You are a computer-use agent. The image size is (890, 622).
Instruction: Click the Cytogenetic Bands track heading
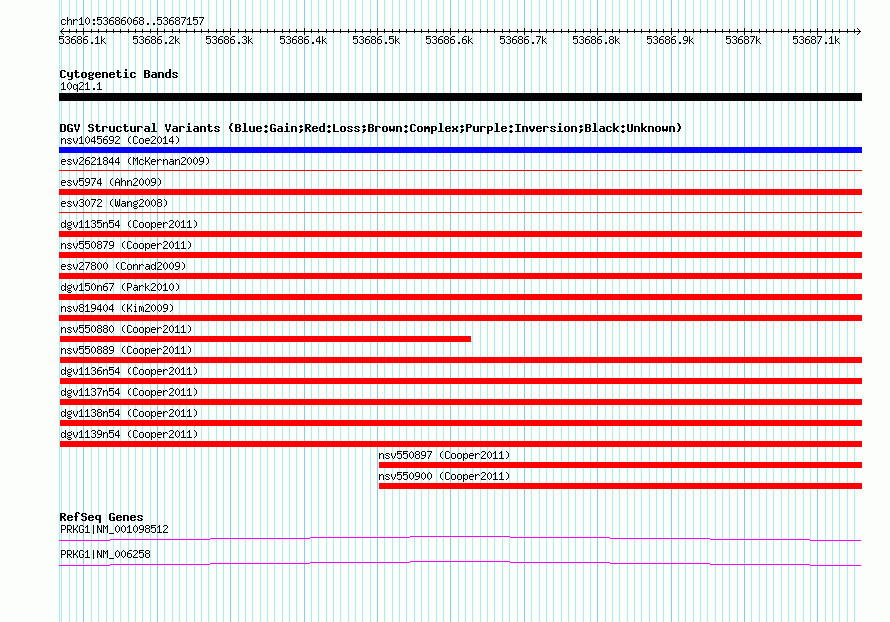(x=119, y=74)
